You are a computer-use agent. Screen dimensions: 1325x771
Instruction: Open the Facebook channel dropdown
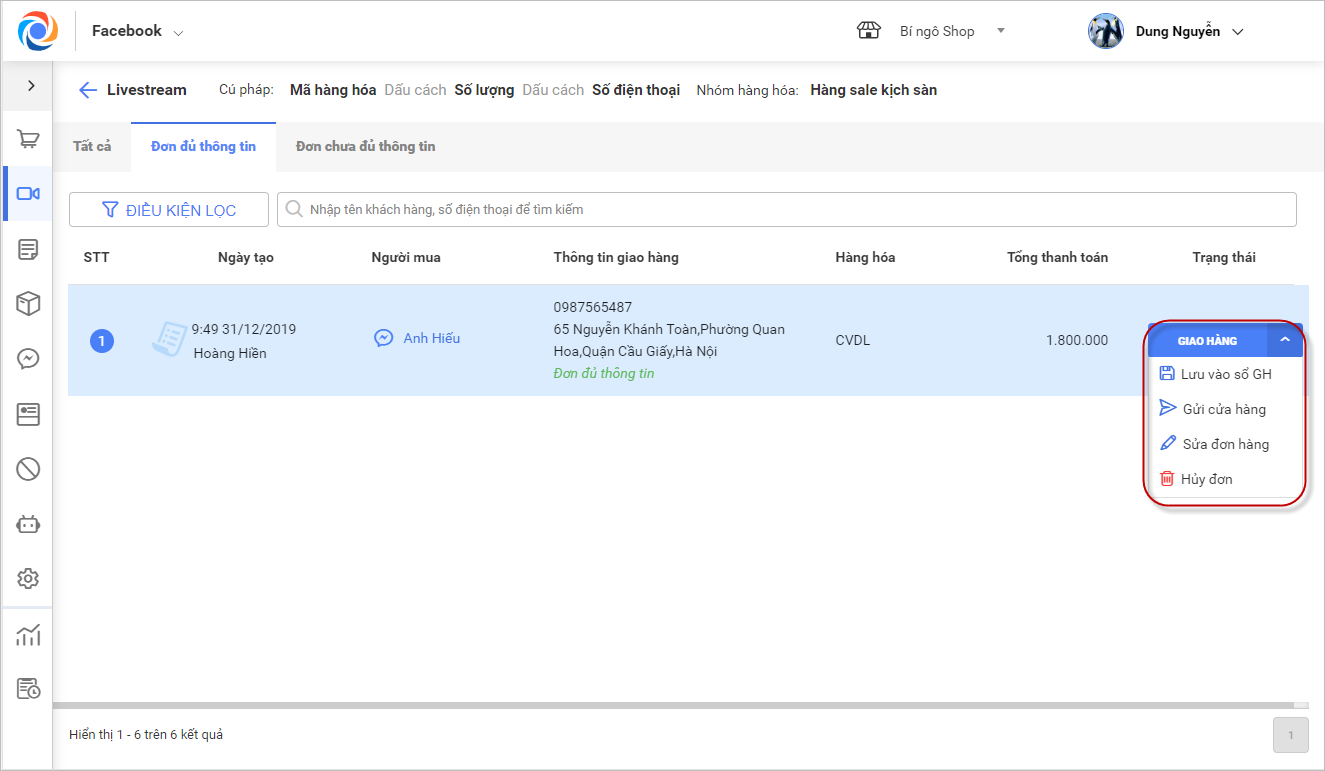(x=137, y=32)
